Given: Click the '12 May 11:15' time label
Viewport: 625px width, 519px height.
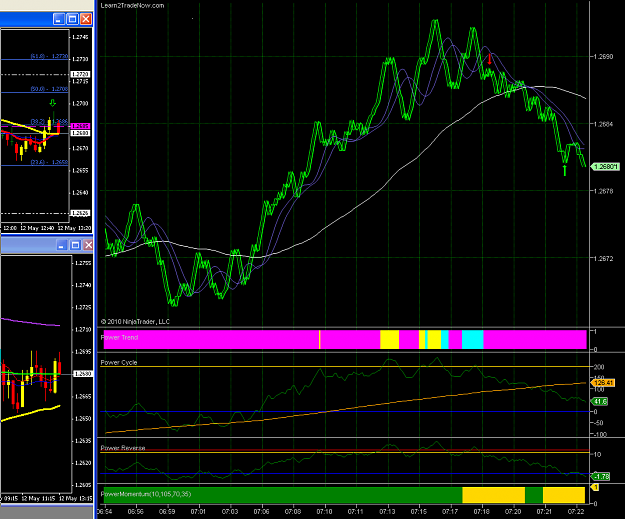Looking at the screenshot, I should coord(38,499).
